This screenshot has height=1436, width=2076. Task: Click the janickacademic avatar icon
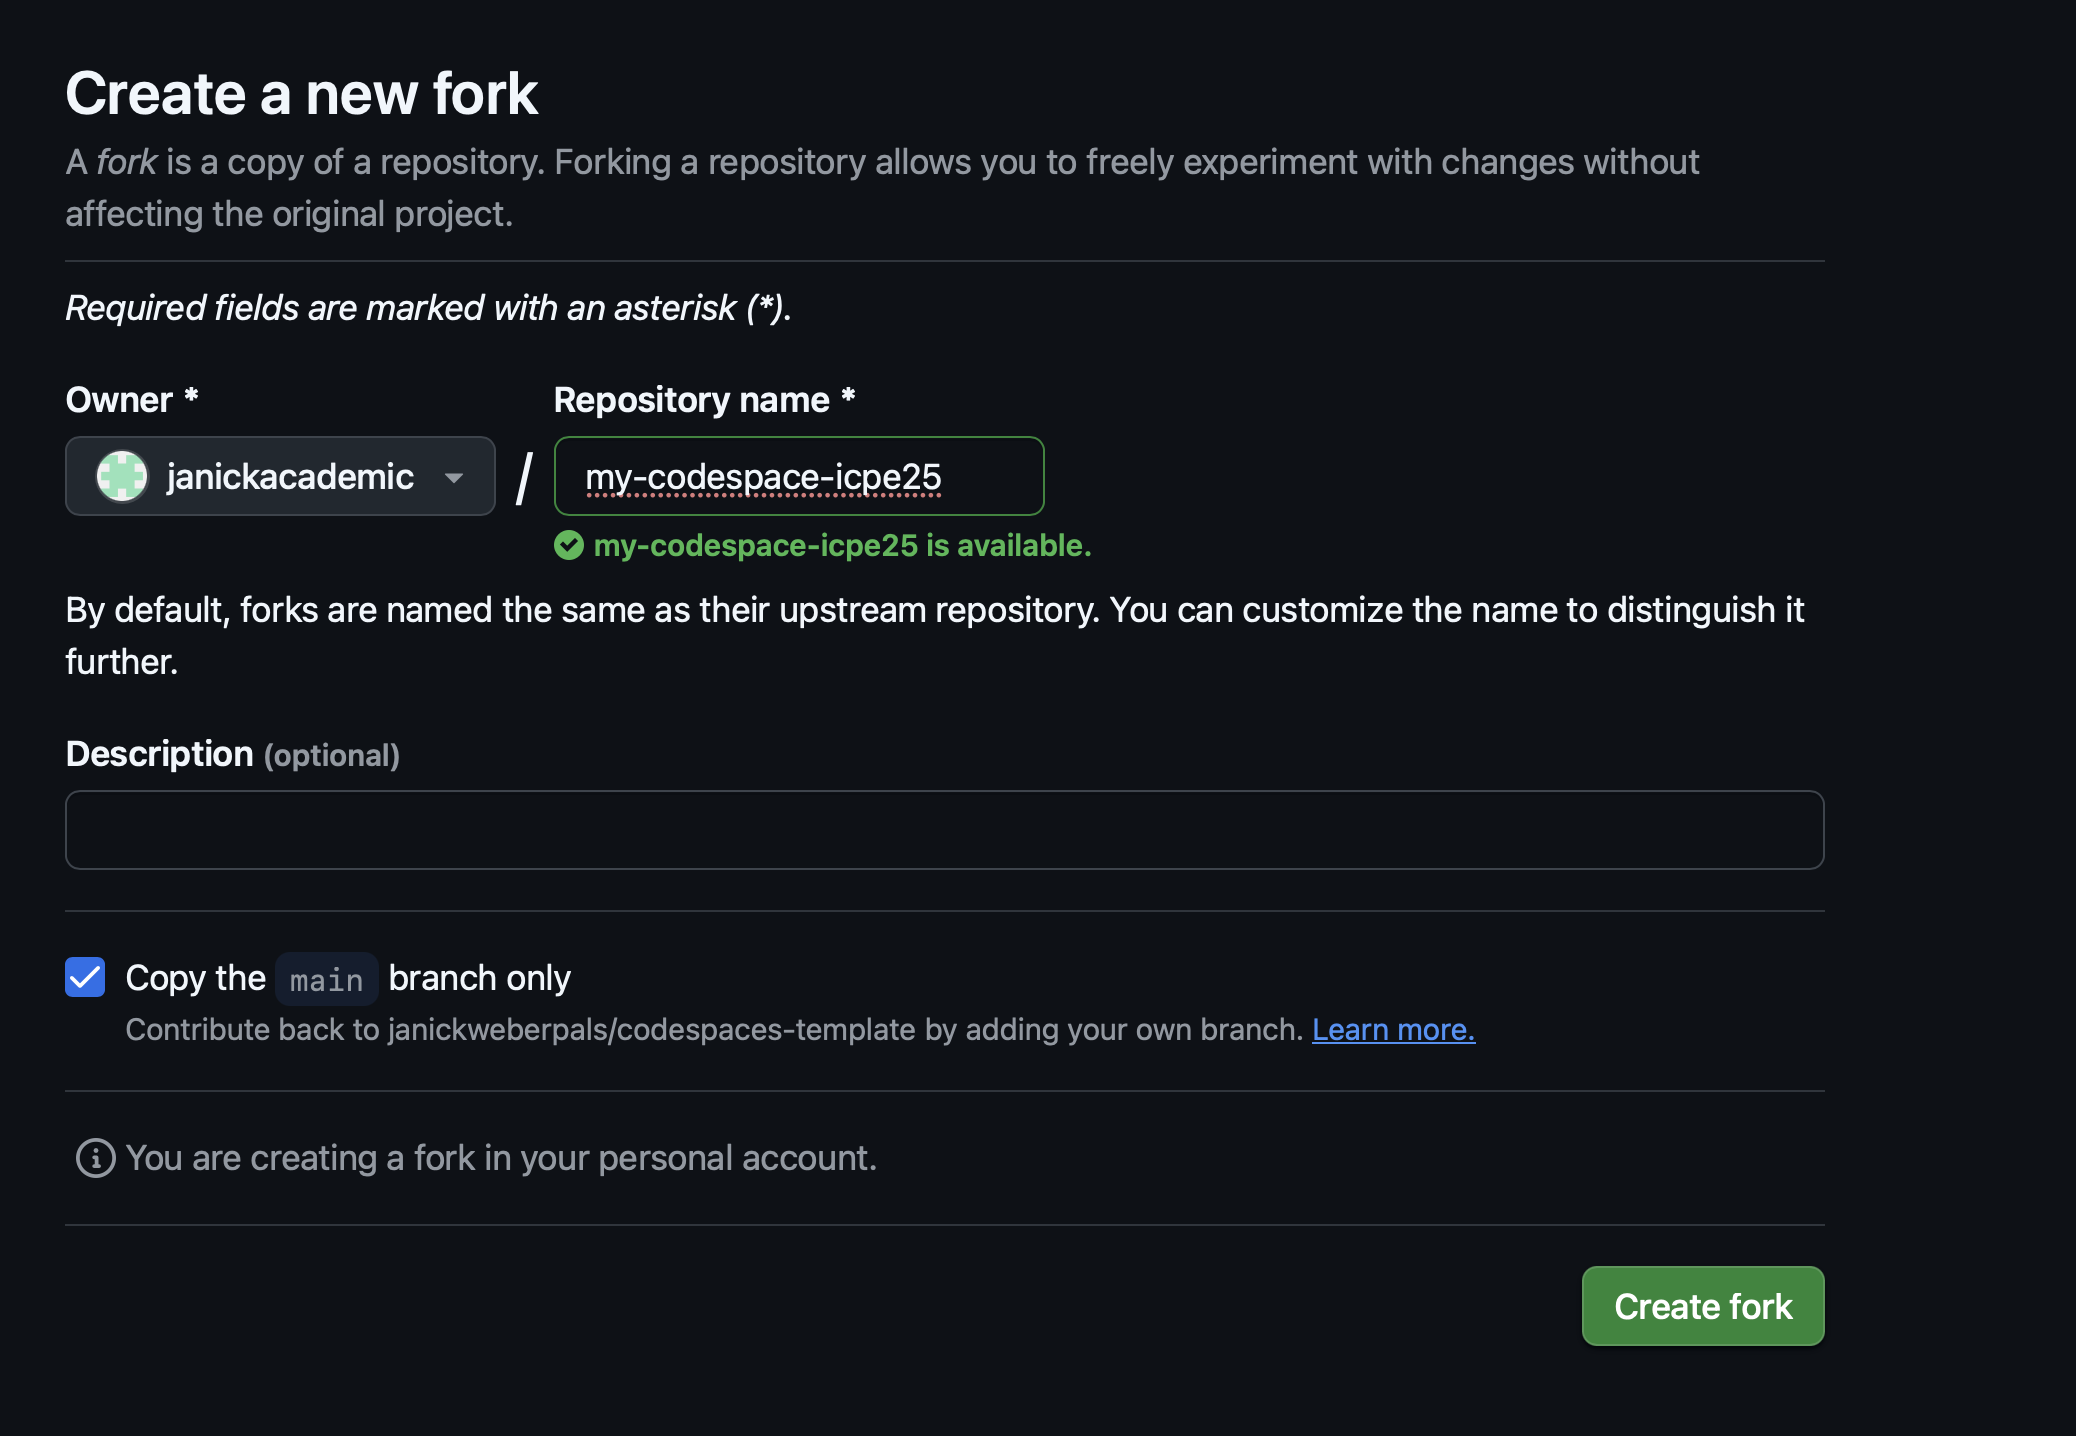(x=122, y=476)
